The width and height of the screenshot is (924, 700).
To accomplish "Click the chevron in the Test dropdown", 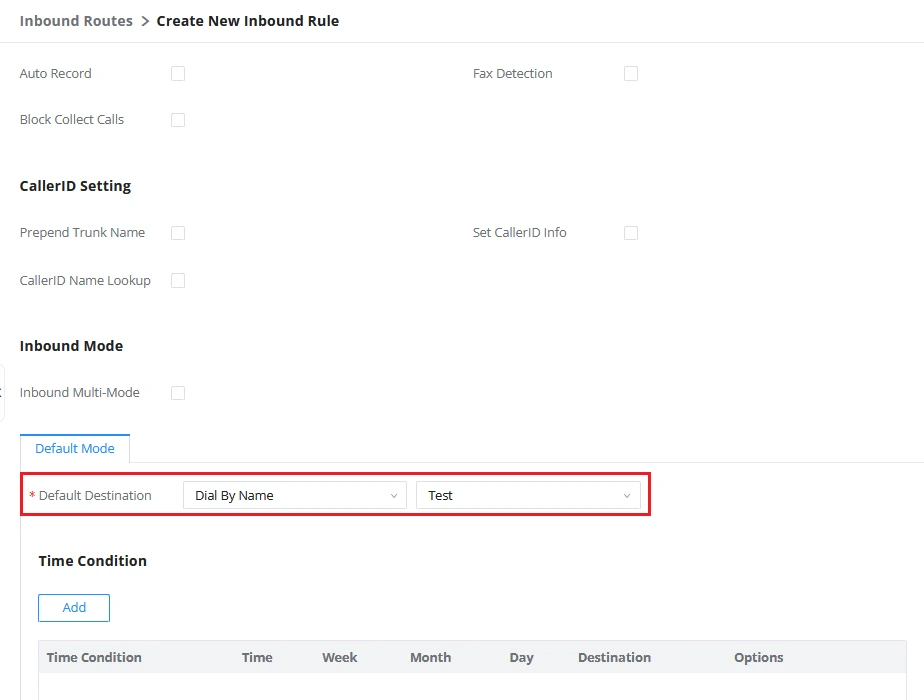I will pos(627,496).
